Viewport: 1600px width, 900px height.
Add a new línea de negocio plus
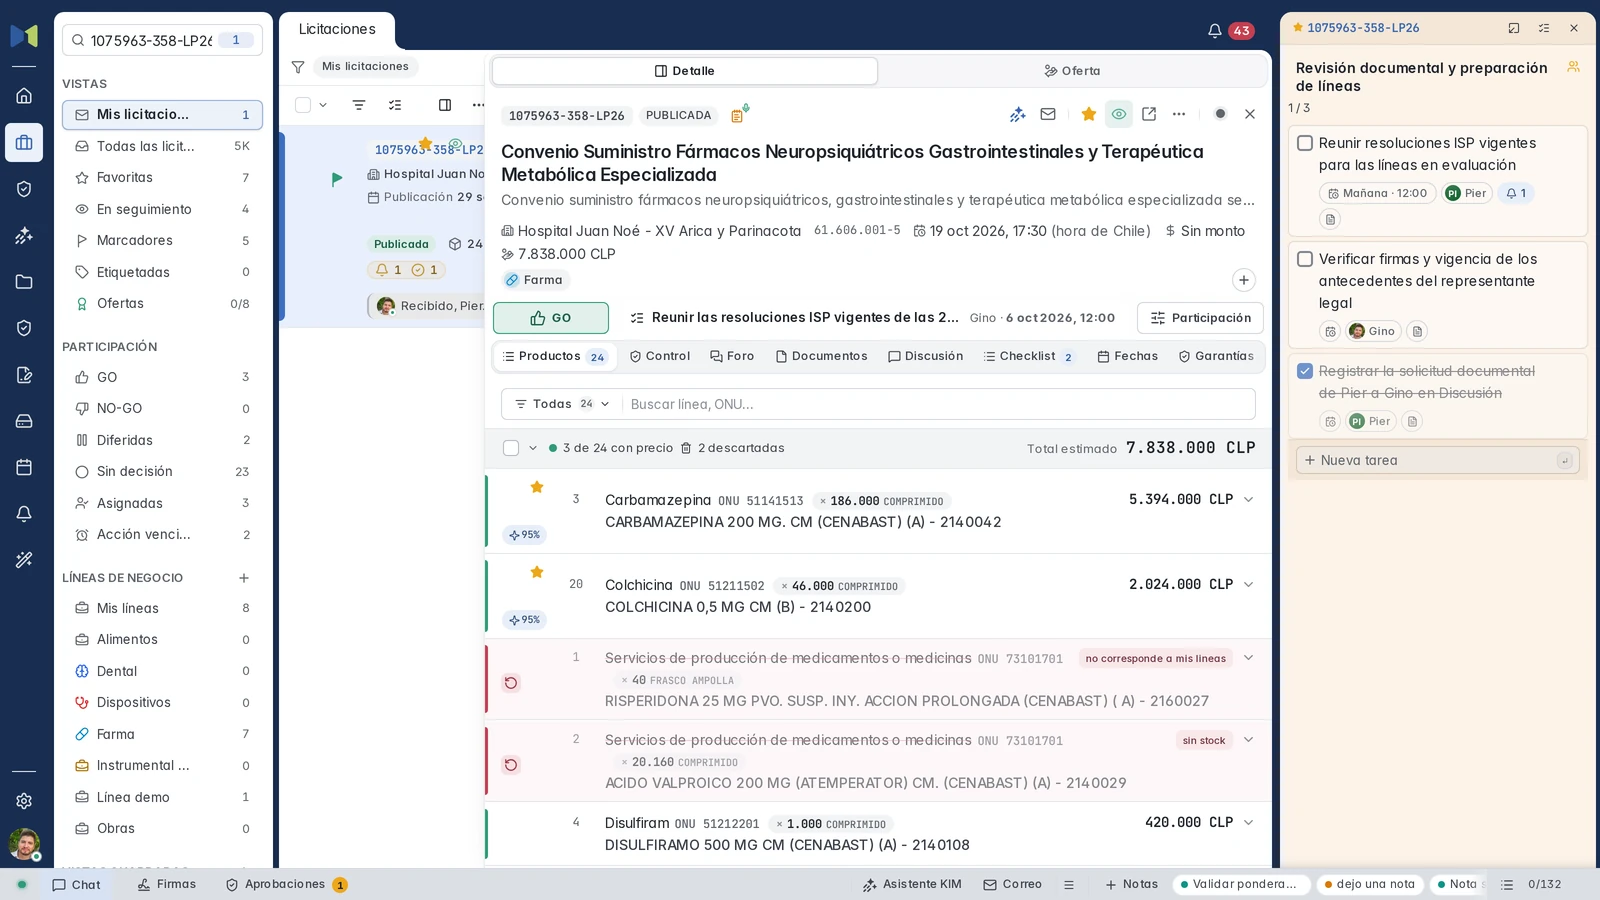(x=244, y=578)
